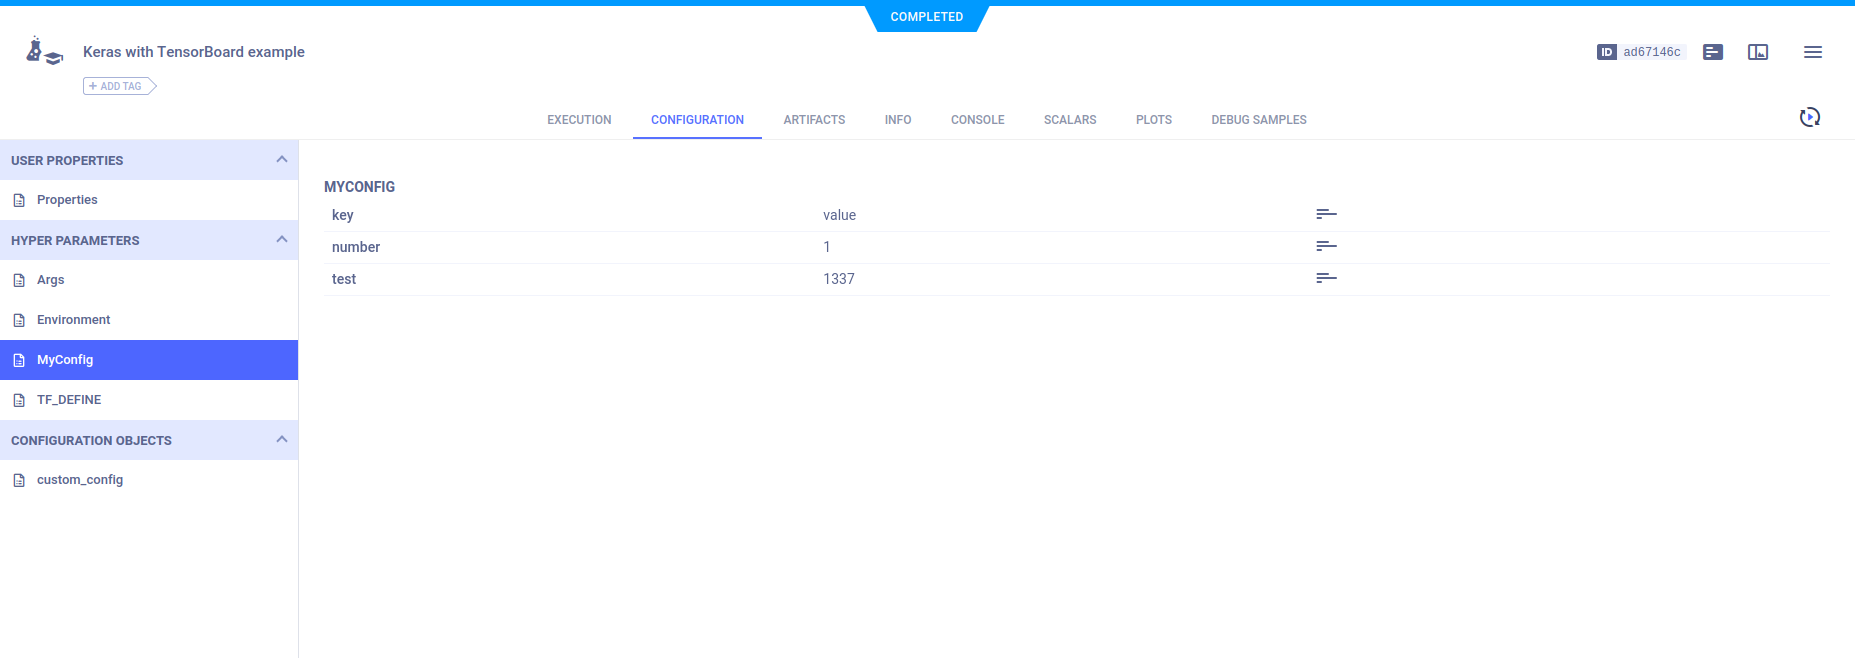
Task: Click the experiment task icon beside title
Action: [x=44, y=52]
